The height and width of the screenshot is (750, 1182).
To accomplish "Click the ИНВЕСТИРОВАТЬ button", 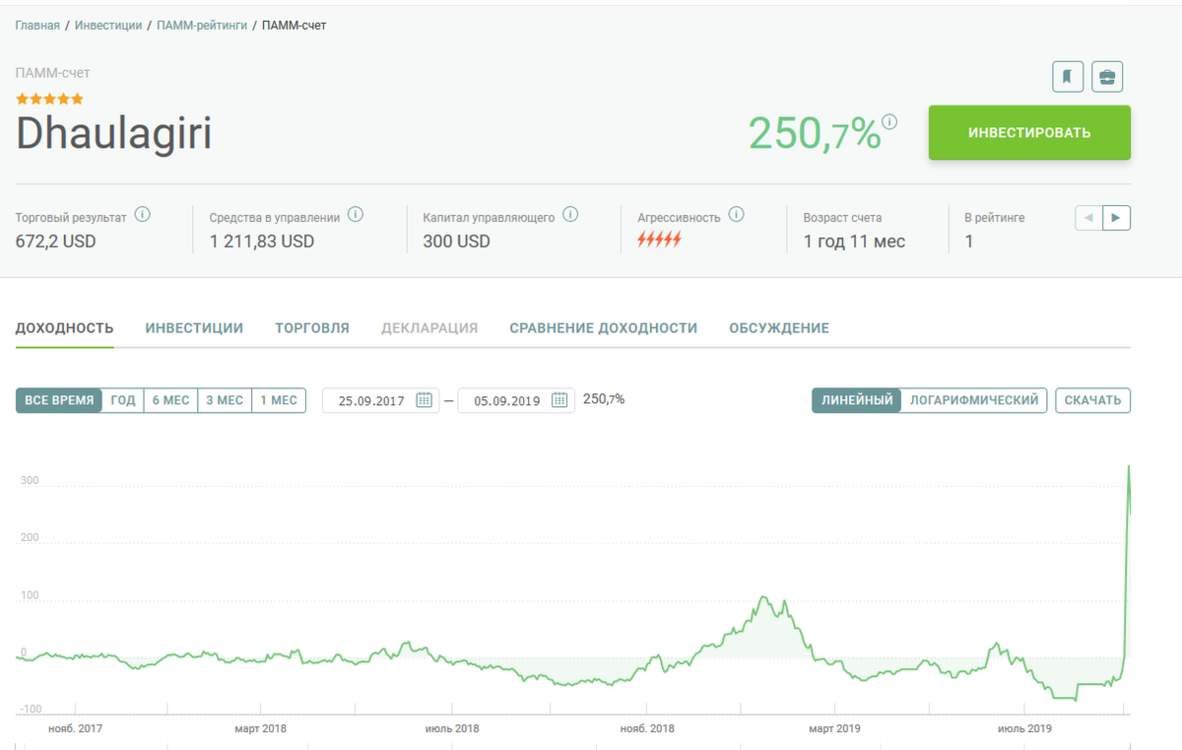I will 1029,133.
